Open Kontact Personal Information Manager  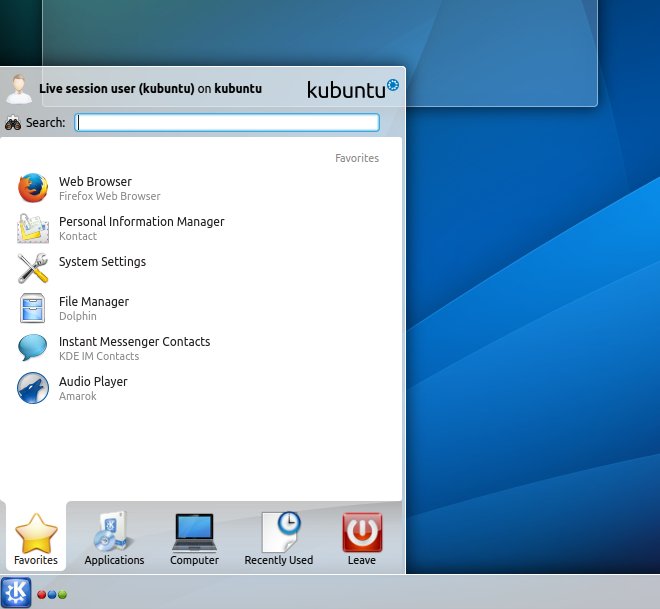pos(140,228)
